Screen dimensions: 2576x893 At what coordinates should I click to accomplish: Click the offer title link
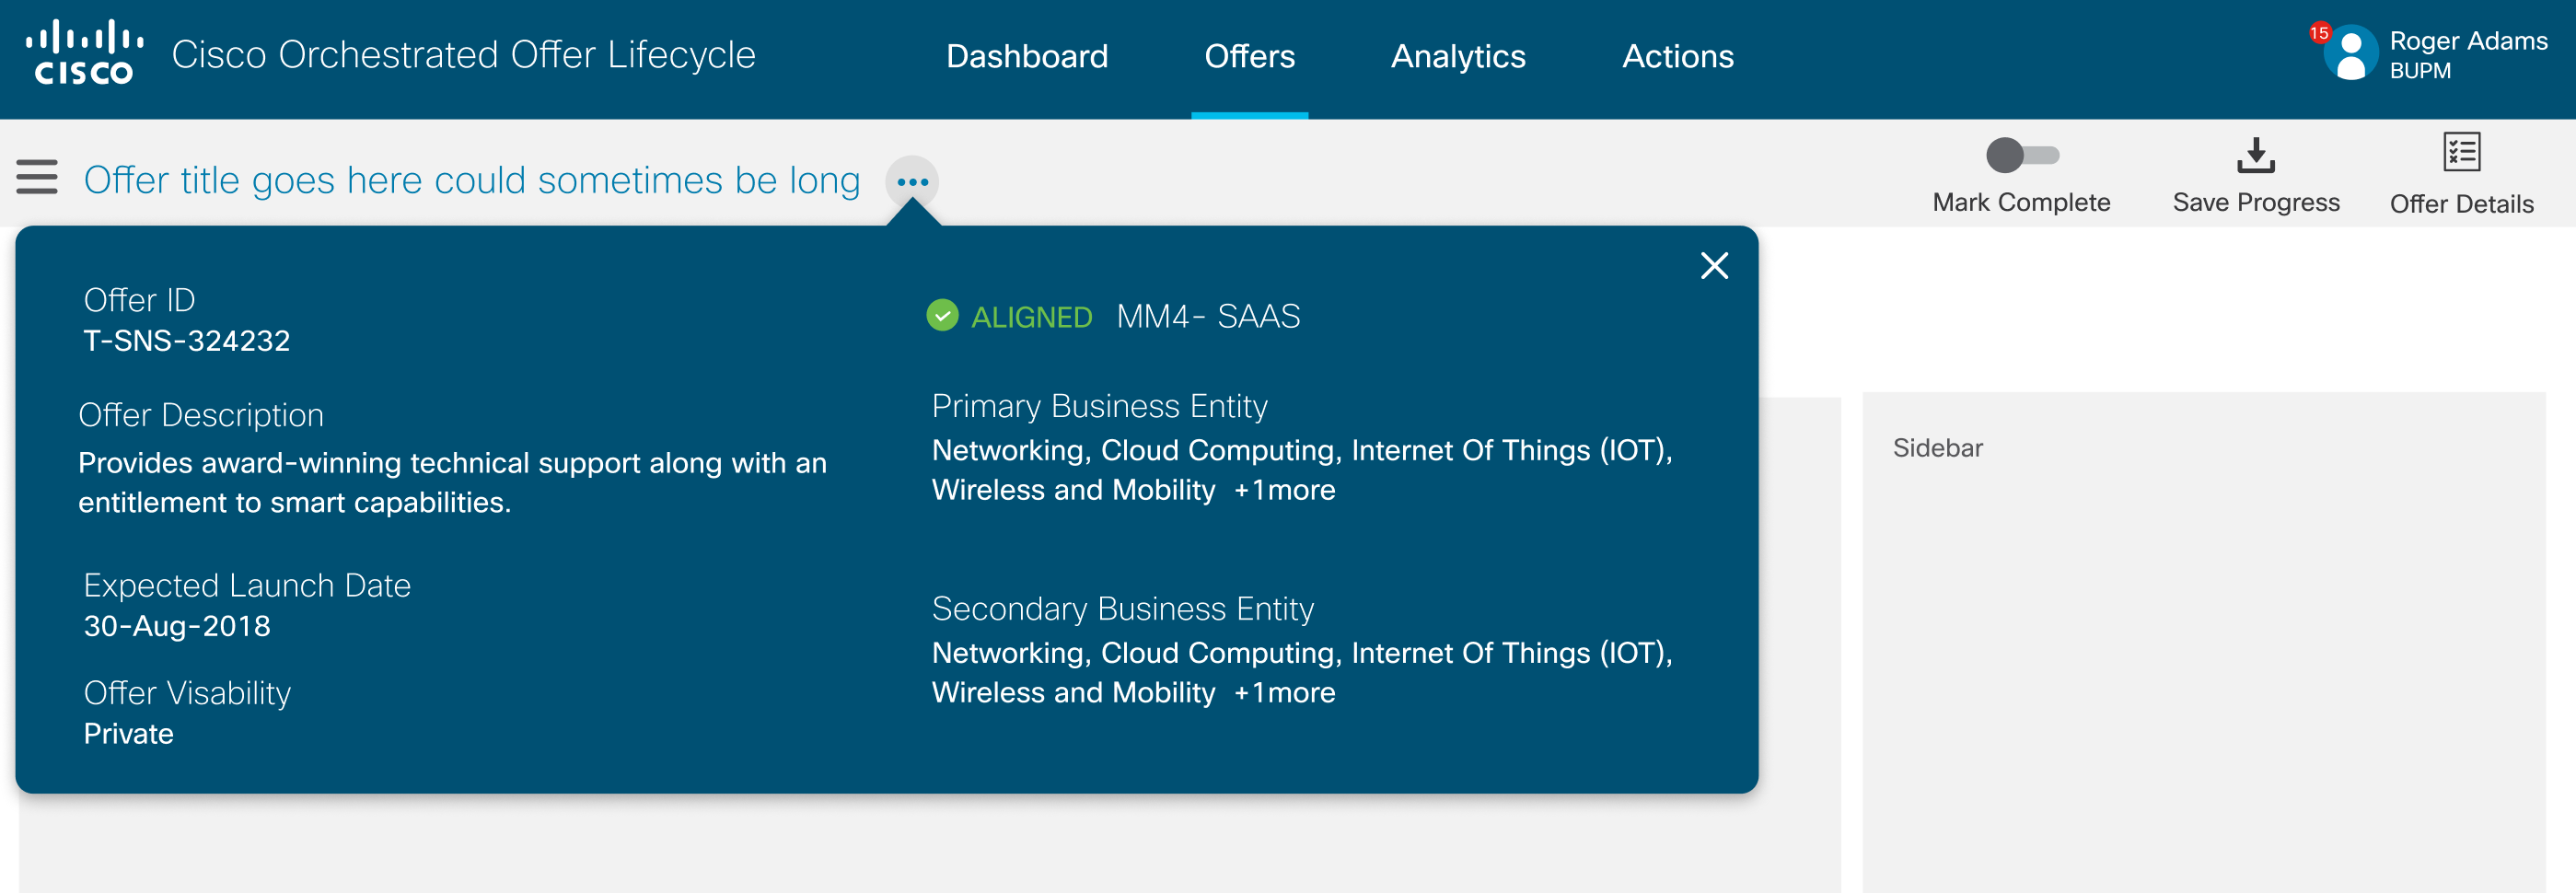(x=472, y=180)
